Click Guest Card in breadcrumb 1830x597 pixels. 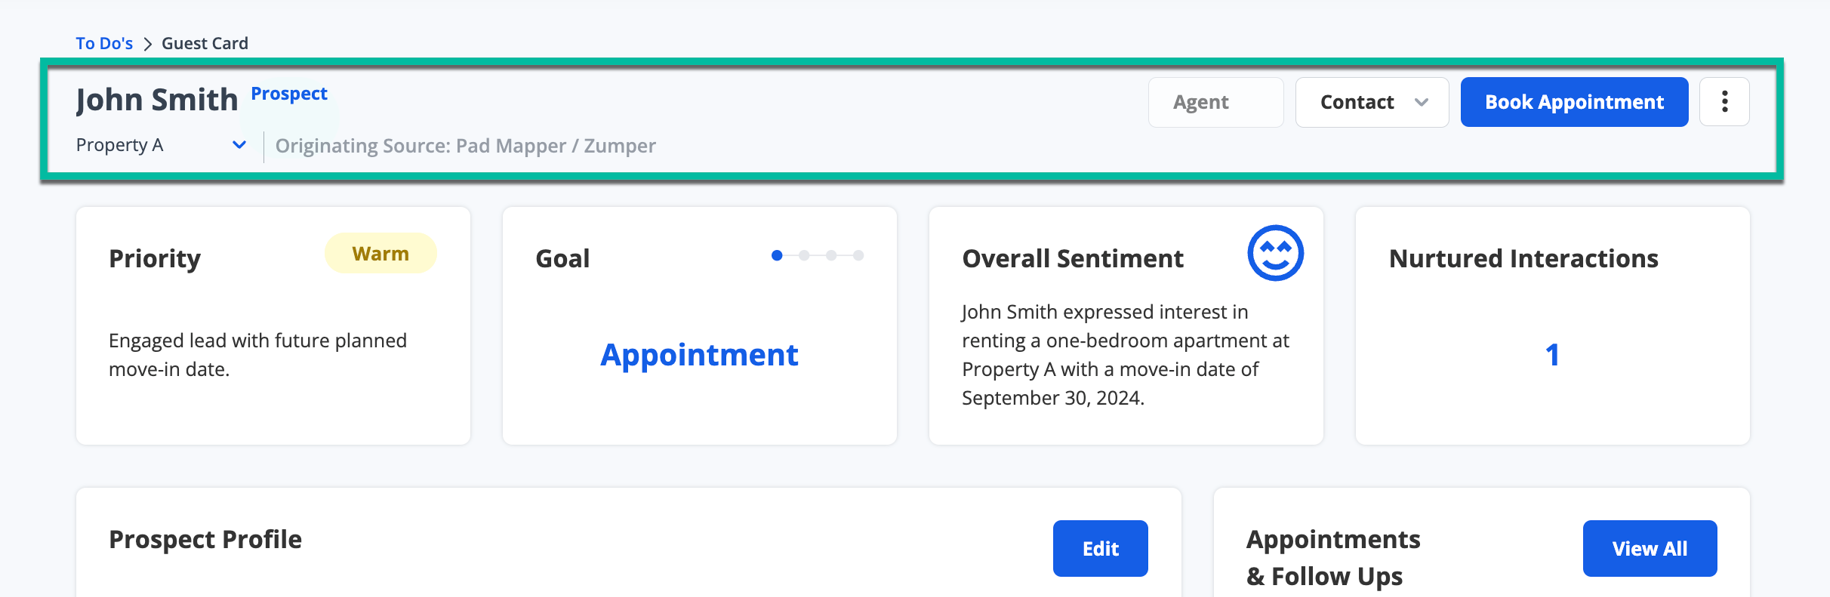tap(205, 43)
